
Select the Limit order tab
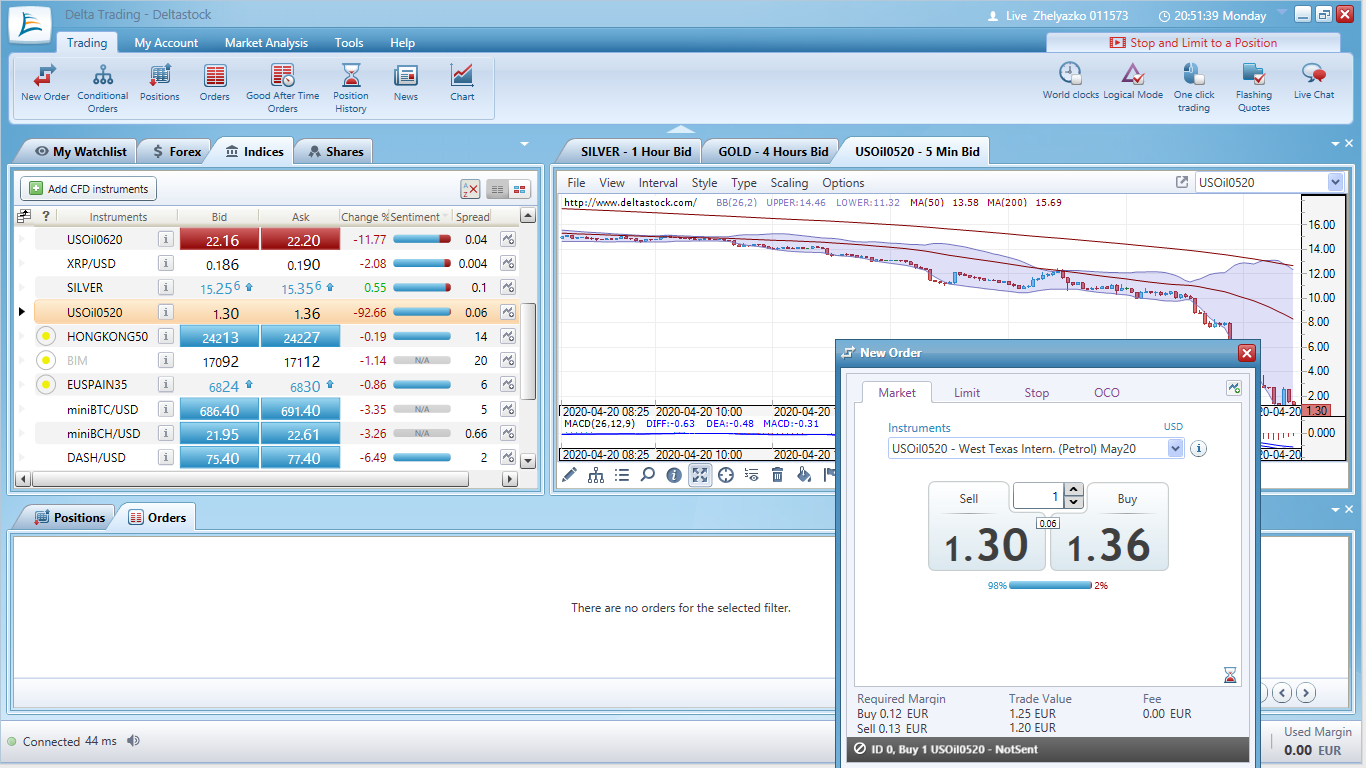(967, 392)
